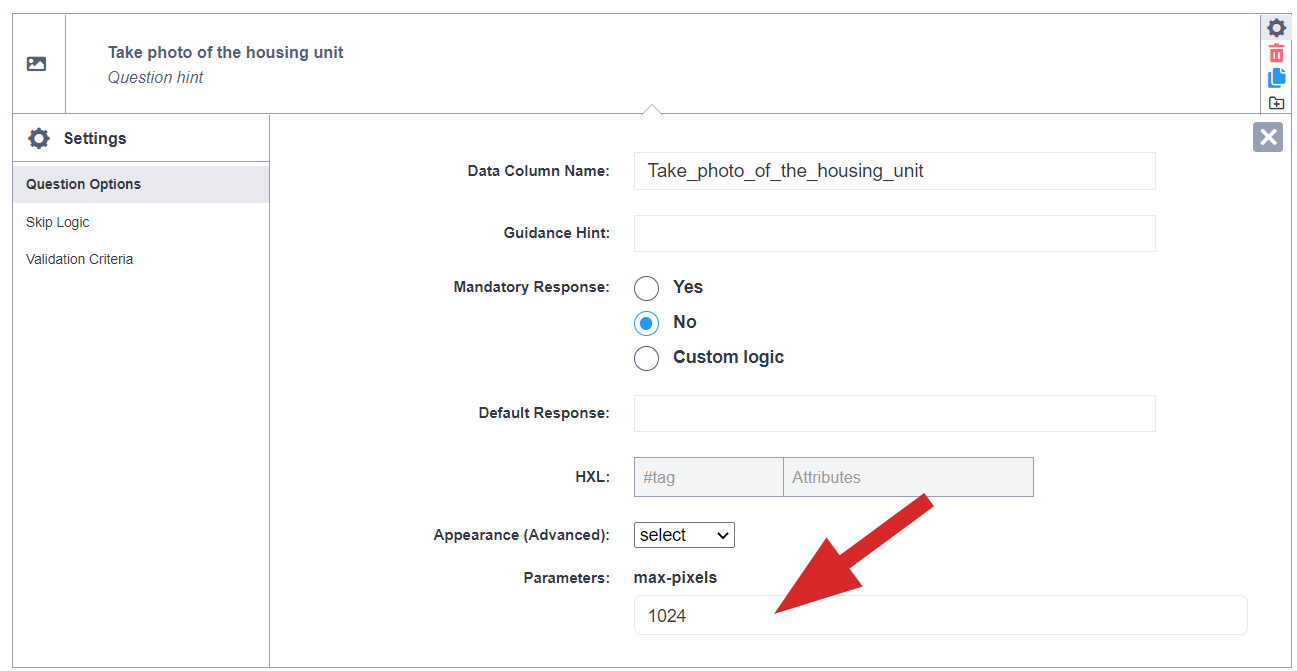The height and width of the screenshot is (671, 1297).
Task: Click the photo question type icon
Action: coord(37,64)
